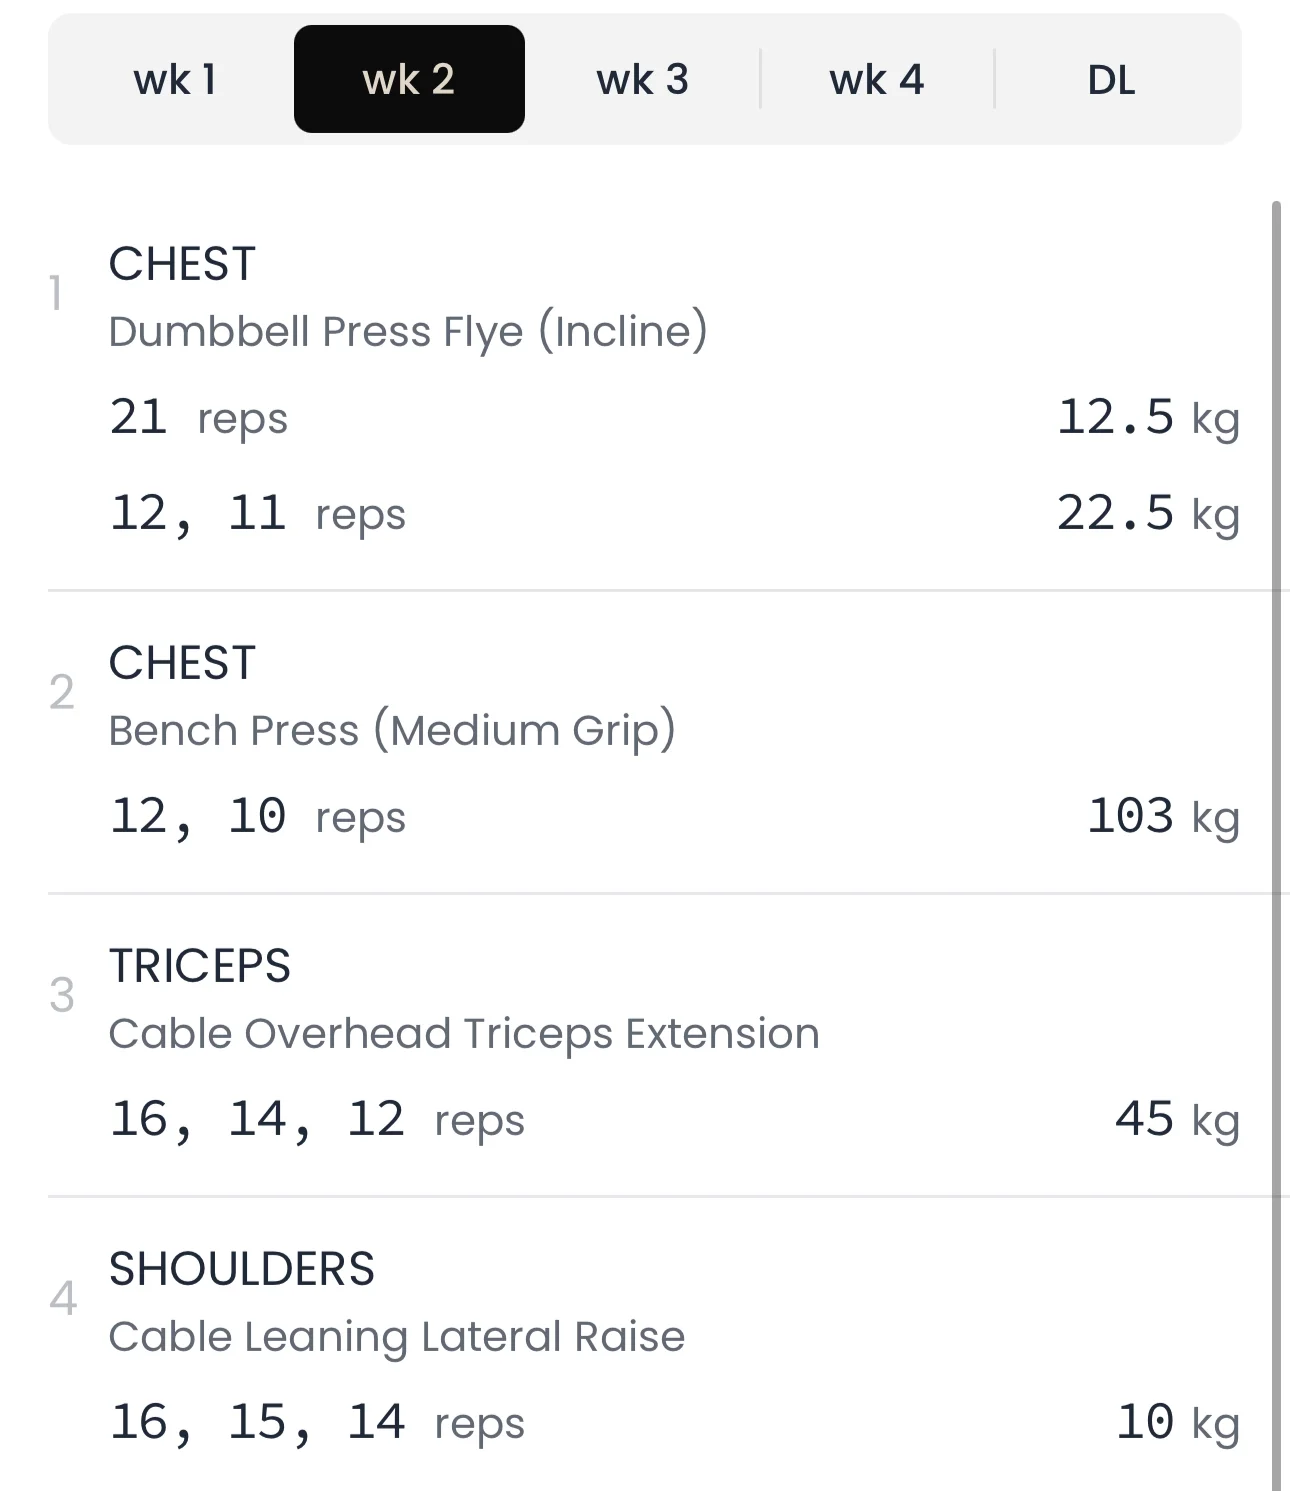The image size is (1290, 1491).
Task: Select the 12, 11 reps row
Action: click(x=257, y=514)
